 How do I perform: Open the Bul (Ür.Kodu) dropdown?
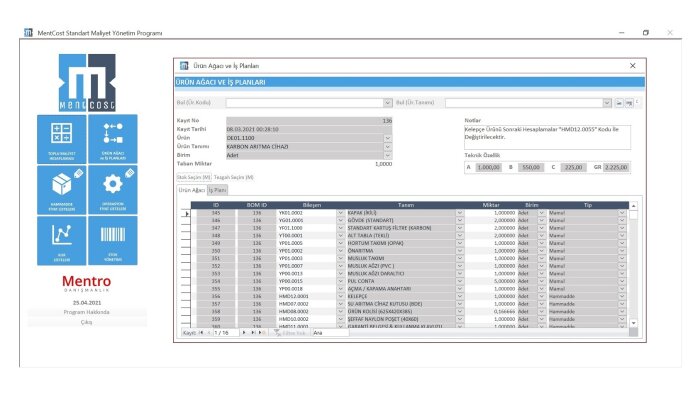point(388,103)
